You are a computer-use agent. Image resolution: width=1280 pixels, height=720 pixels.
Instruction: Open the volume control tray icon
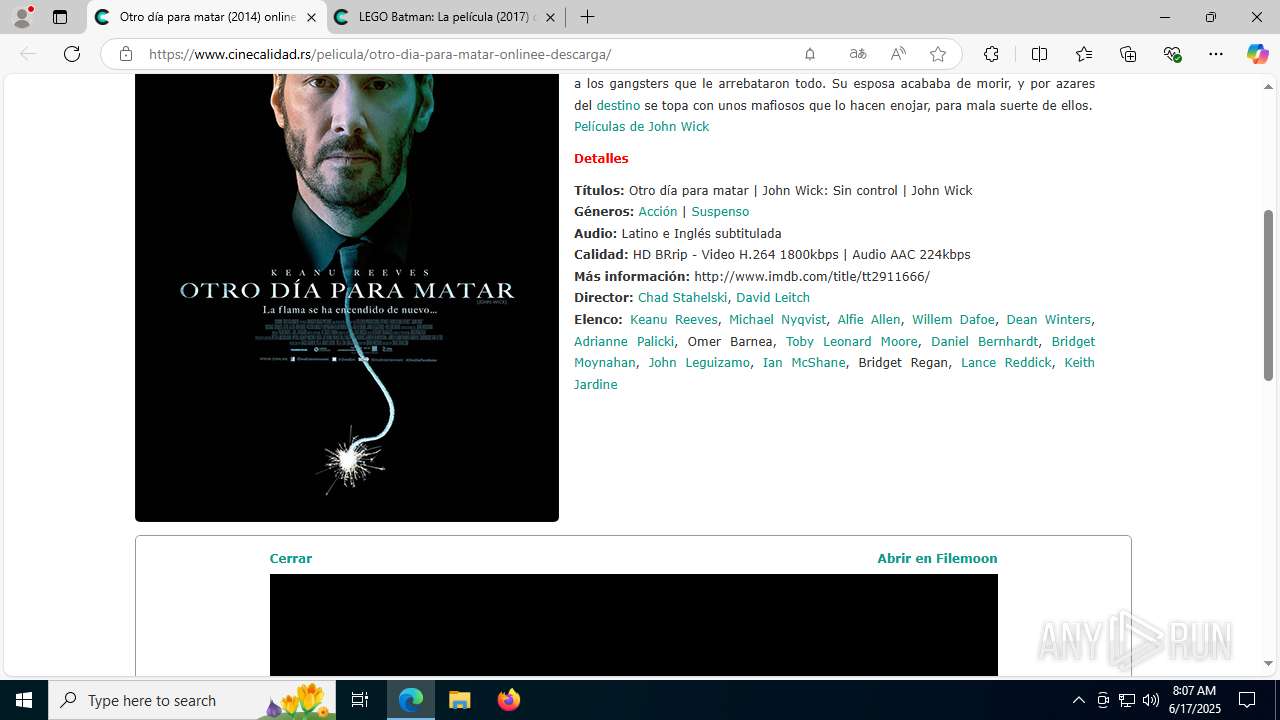tap(1151, 700)
